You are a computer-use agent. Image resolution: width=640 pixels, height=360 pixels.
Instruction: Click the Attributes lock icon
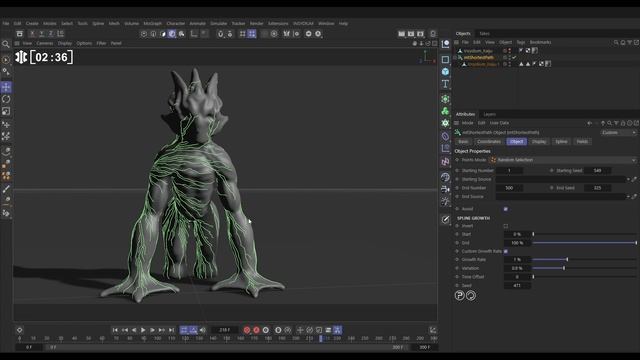(623, 123)
